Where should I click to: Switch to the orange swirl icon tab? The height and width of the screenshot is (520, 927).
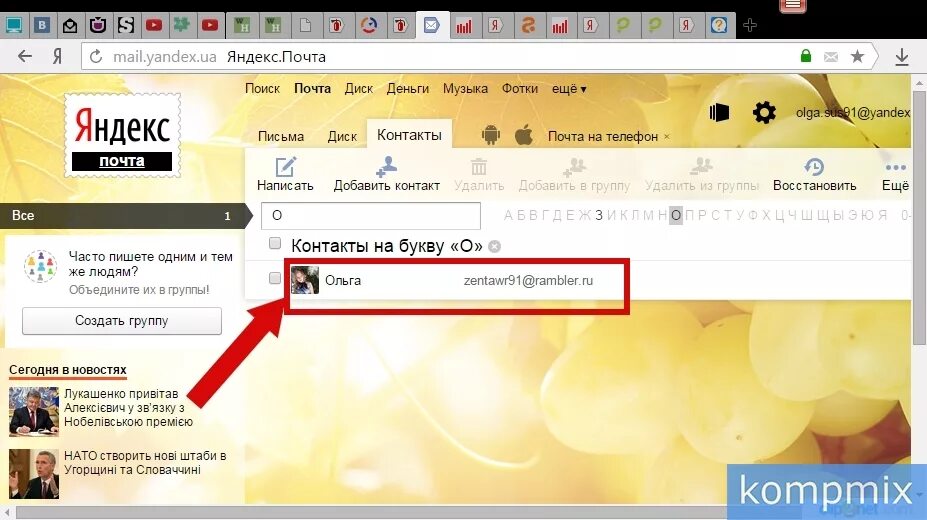tap(528, 25)
